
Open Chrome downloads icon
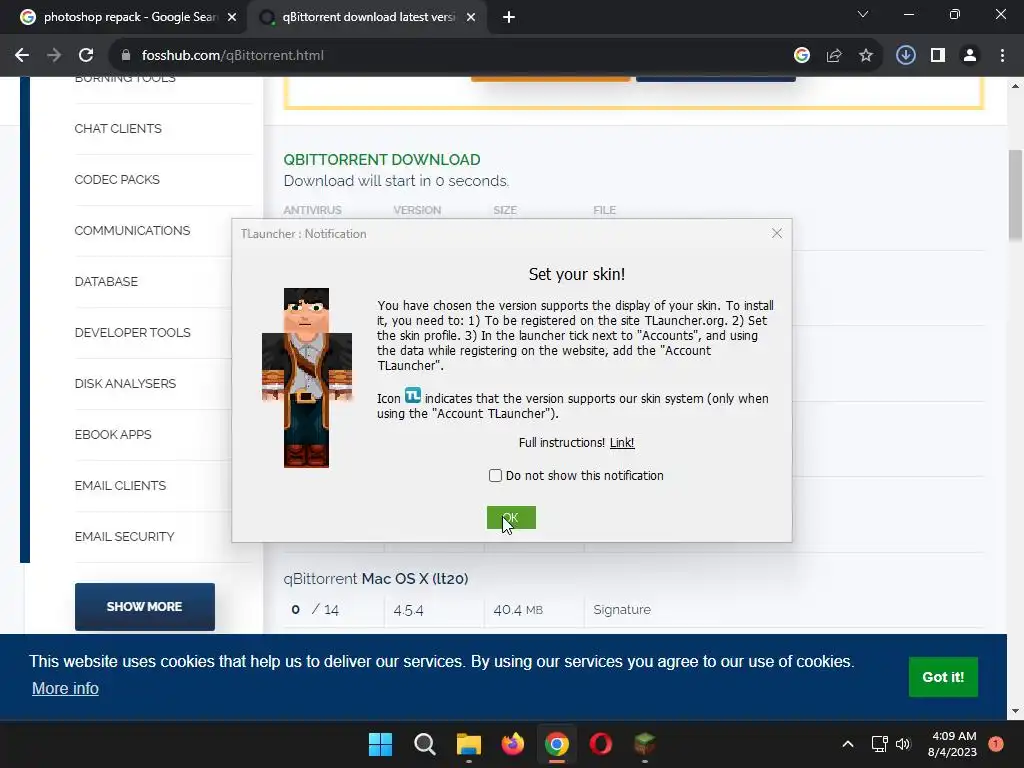906,56
